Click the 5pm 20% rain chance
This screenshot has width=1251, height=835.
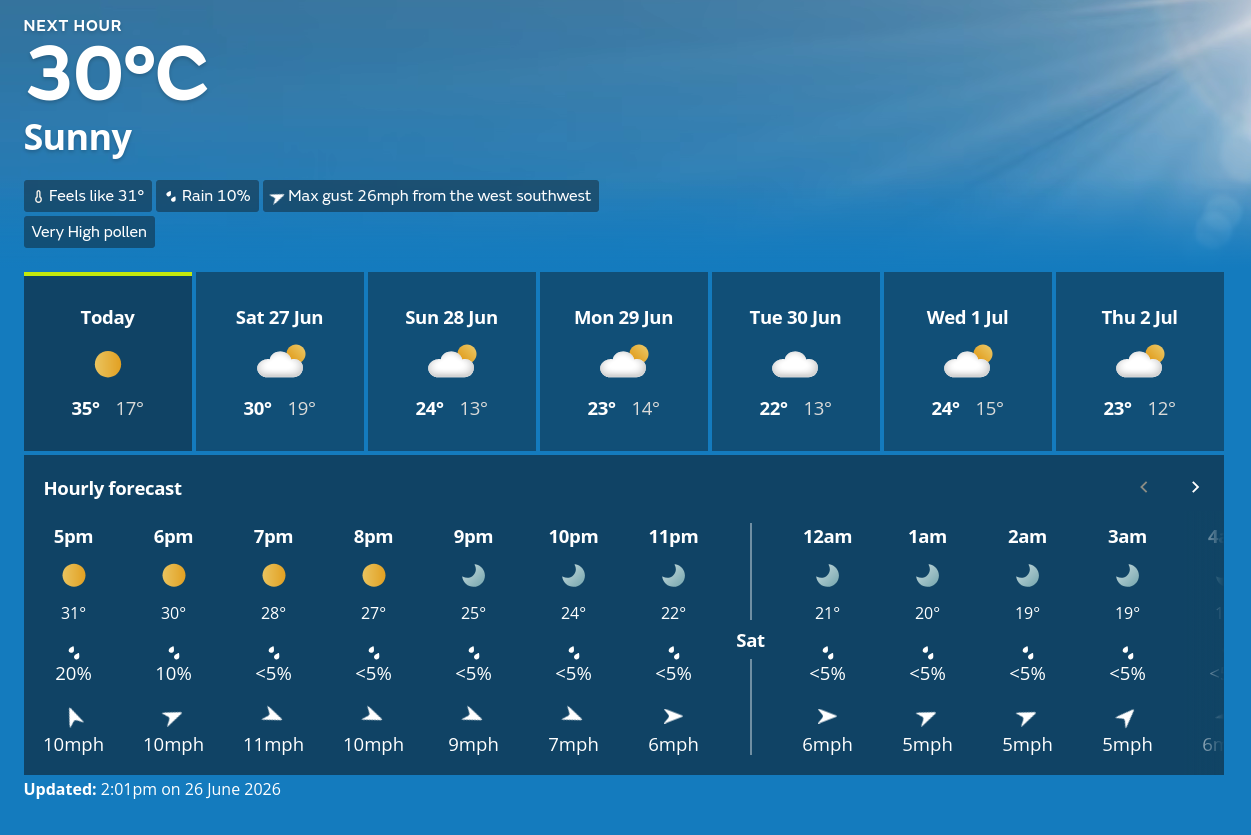[x=73, y=674]
